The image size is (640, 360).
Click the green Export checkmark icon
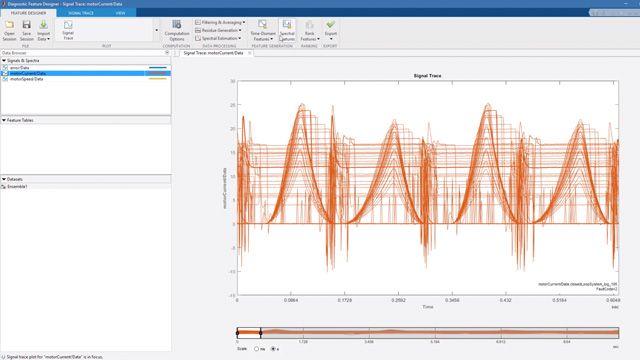pyautogui.click(x=331, y=24)
